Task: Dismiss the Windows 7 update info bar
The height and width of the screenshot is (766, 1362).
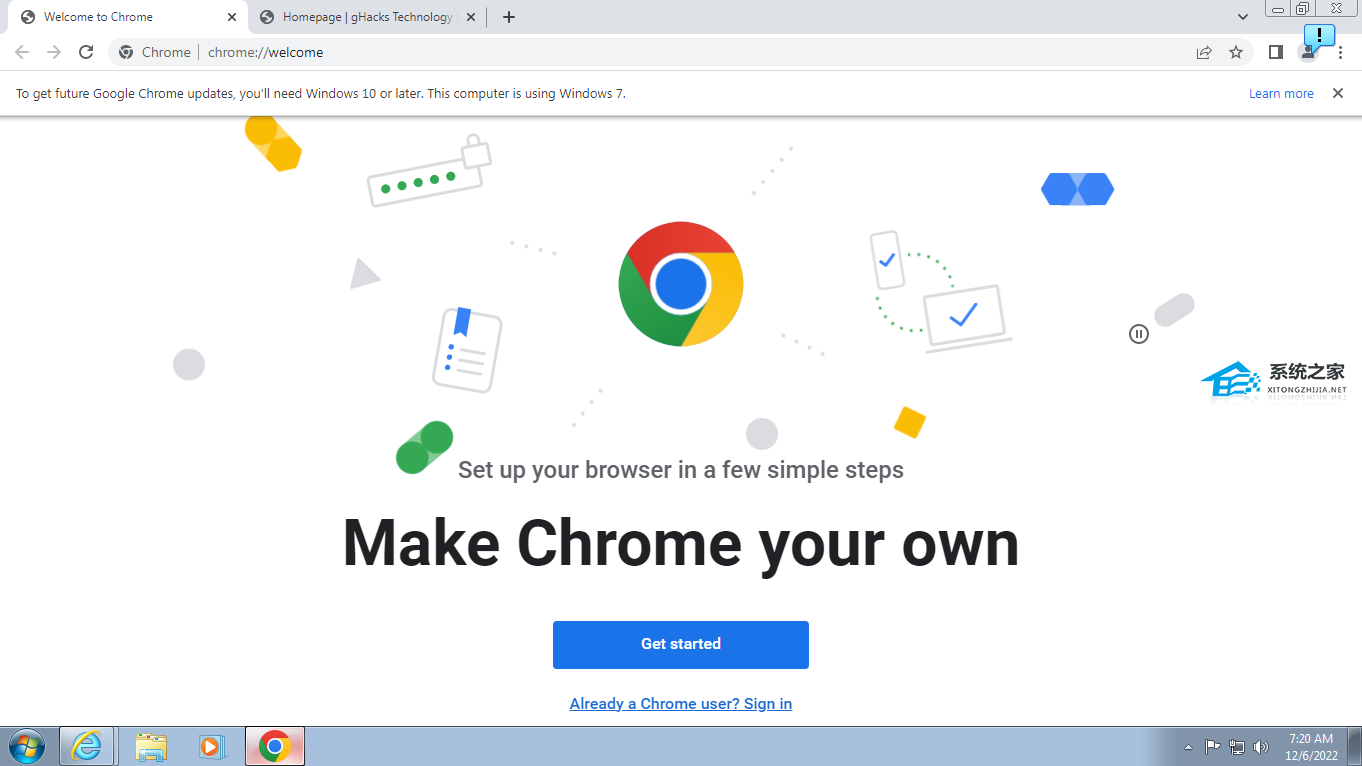Action: click(1338, 93)
